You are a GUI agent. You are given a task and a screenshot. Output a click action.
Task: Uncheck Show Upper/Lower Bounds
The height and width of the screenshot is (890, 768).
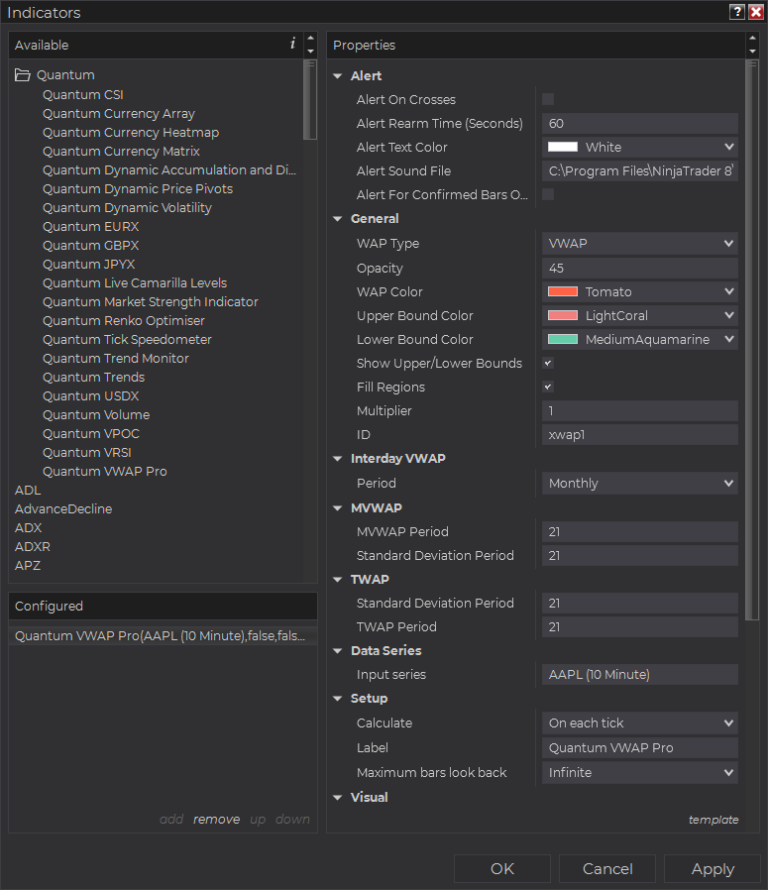tap(548, 363)
